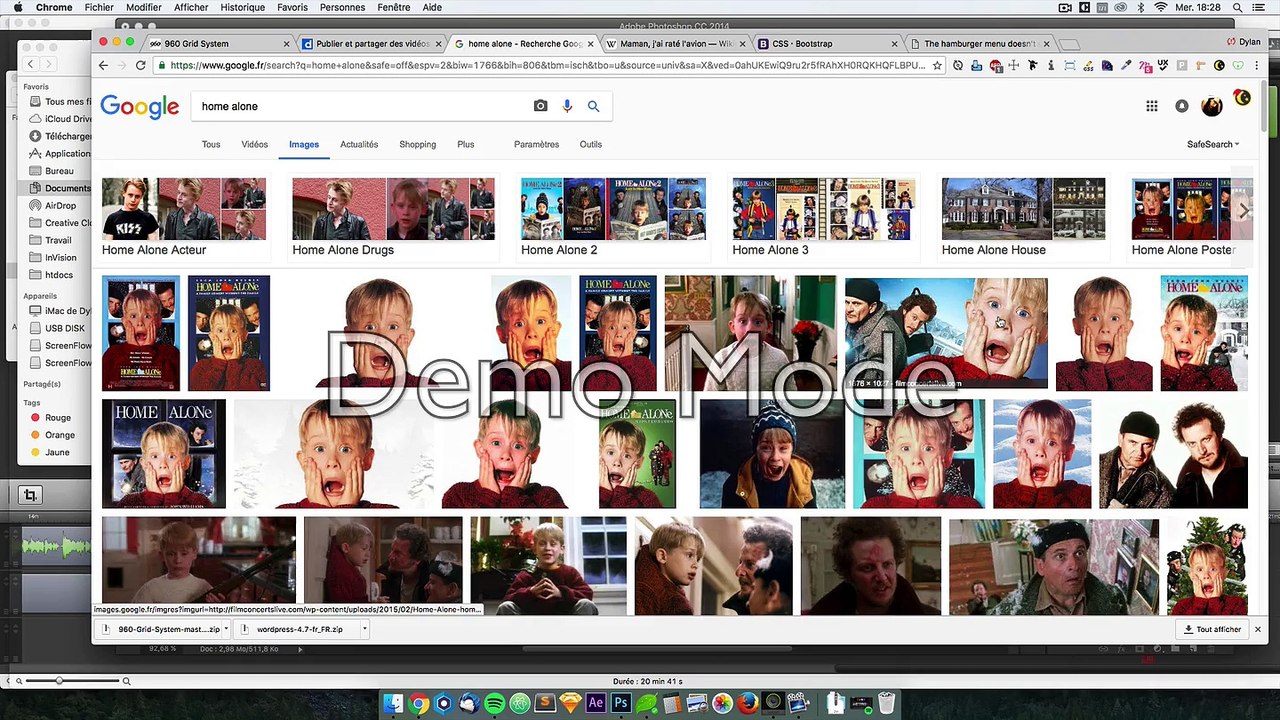Image resolution: width=1280 pixels, height=720 pixels.
Task: Open Chrome's three-dot menu
Action: coord(1256,65)
